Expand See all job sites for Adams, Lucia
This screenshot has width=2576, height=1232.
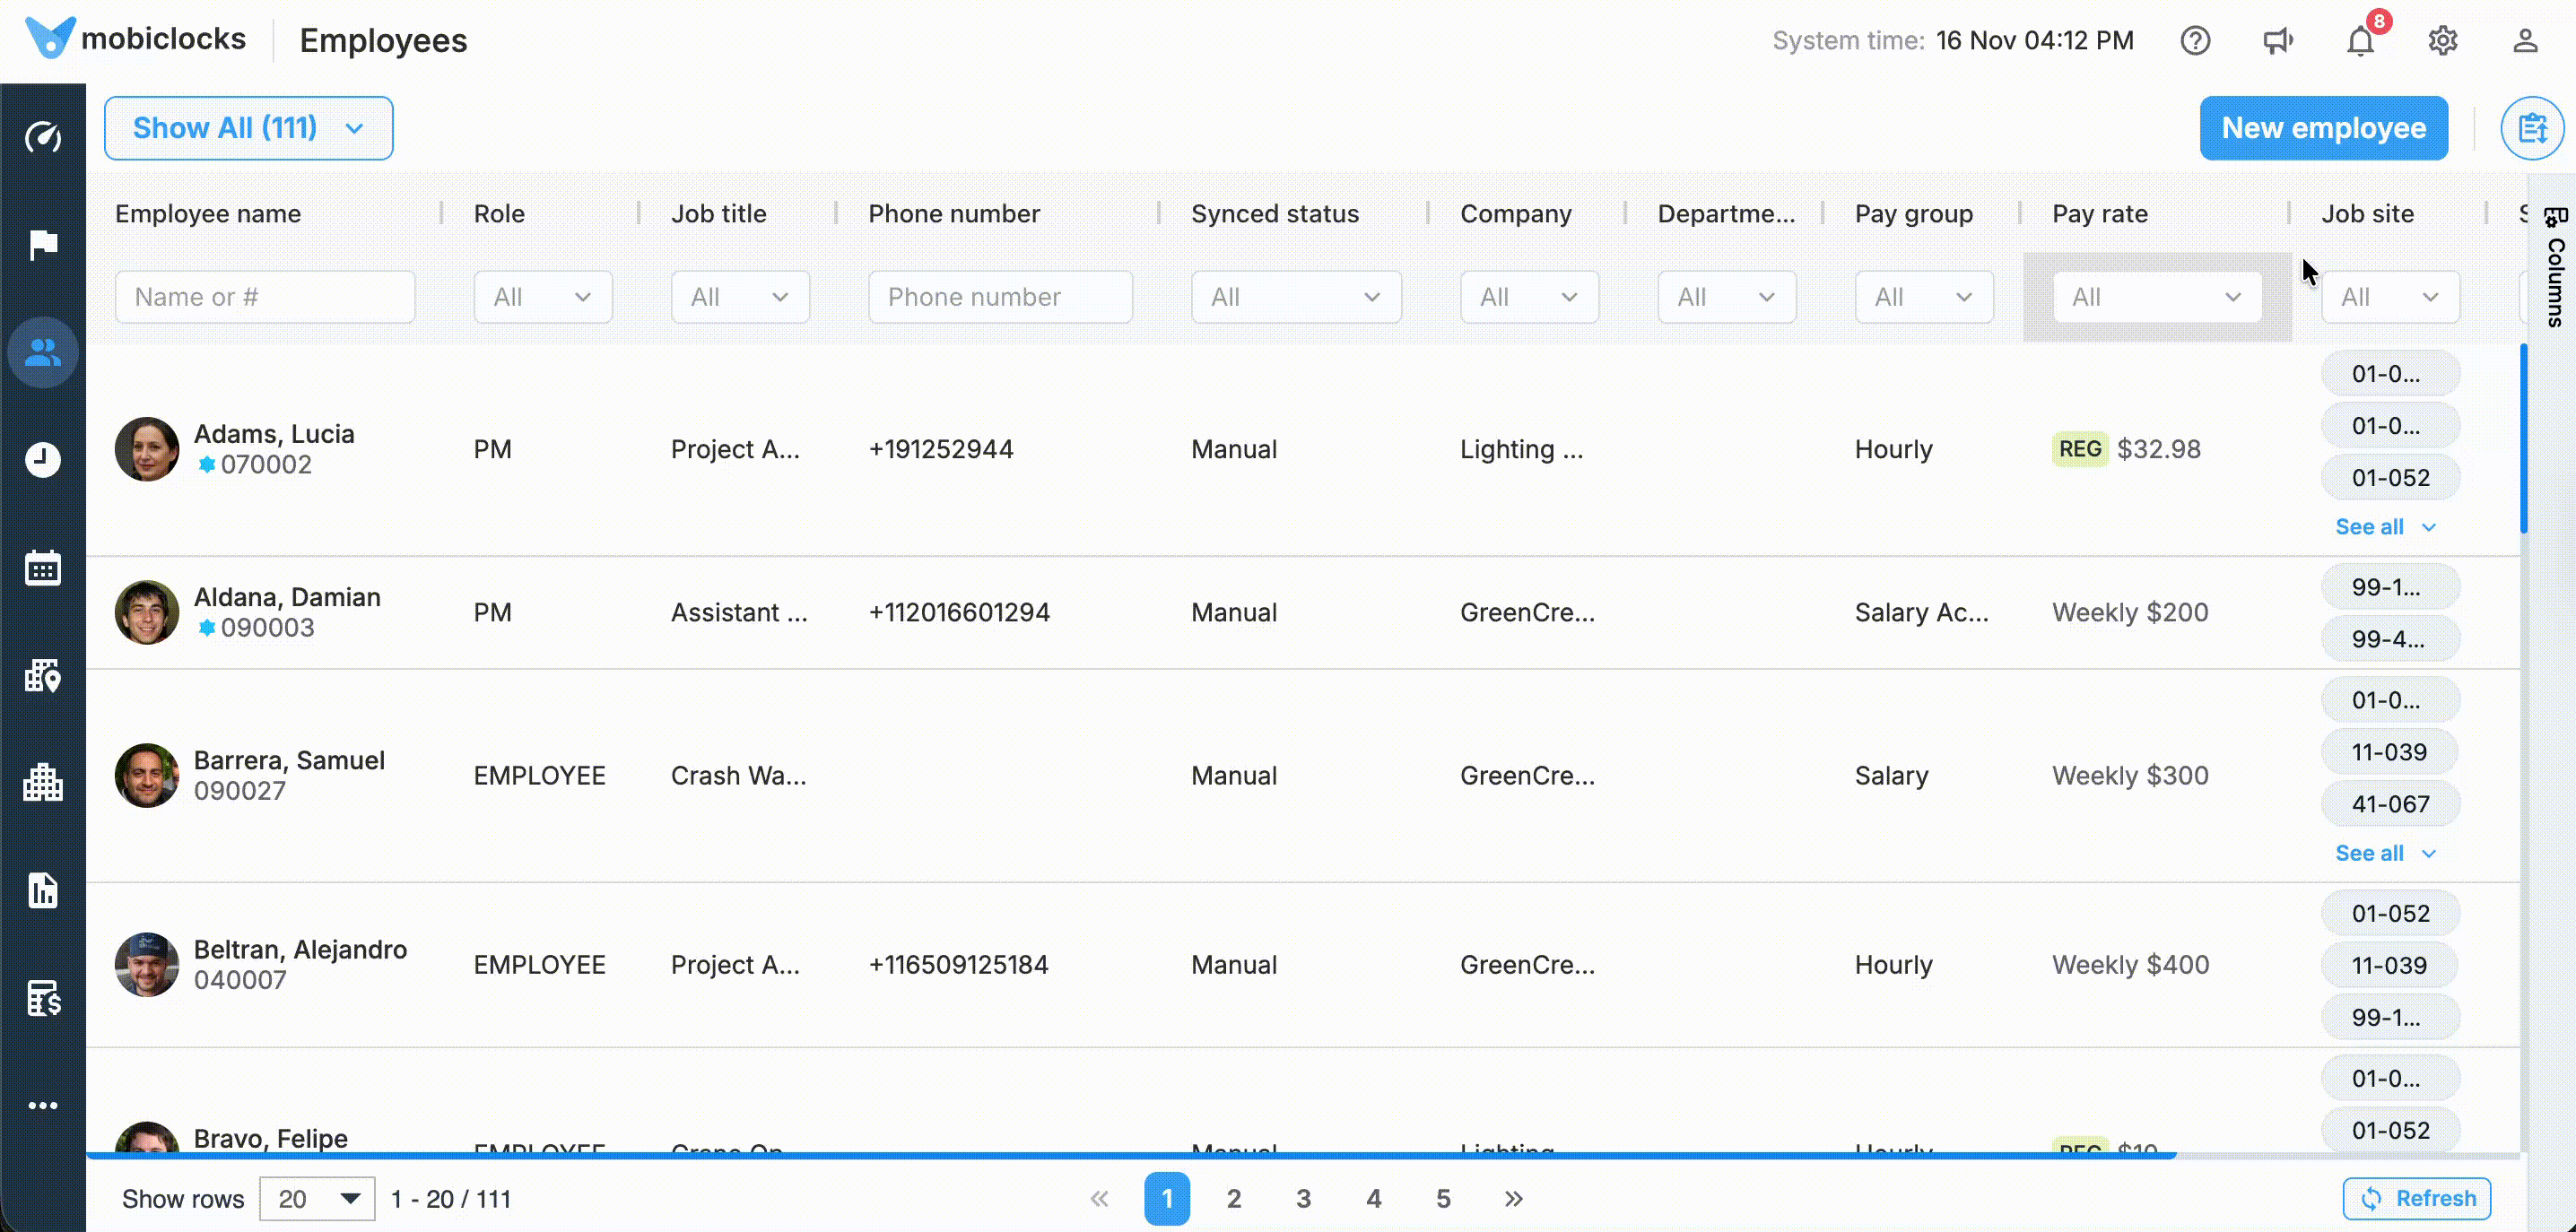click(x=2385, y=527)
